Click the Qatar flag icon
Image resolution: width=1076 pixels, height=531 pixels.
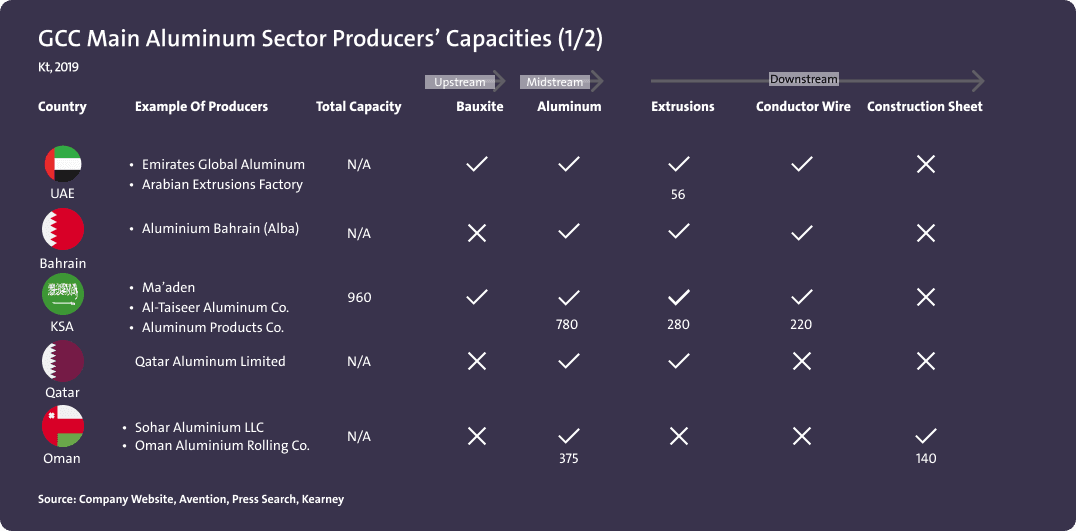(63, 361)
